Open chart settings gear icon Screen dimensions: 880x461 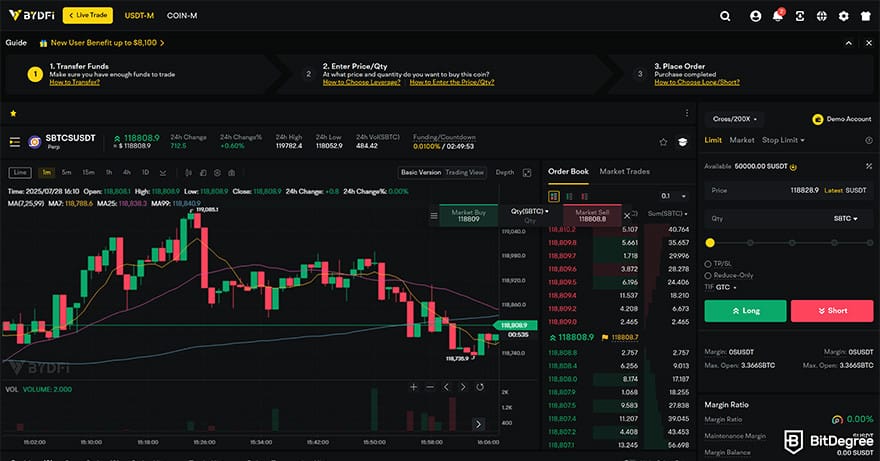pyautogui.click(x=217, y=173)
